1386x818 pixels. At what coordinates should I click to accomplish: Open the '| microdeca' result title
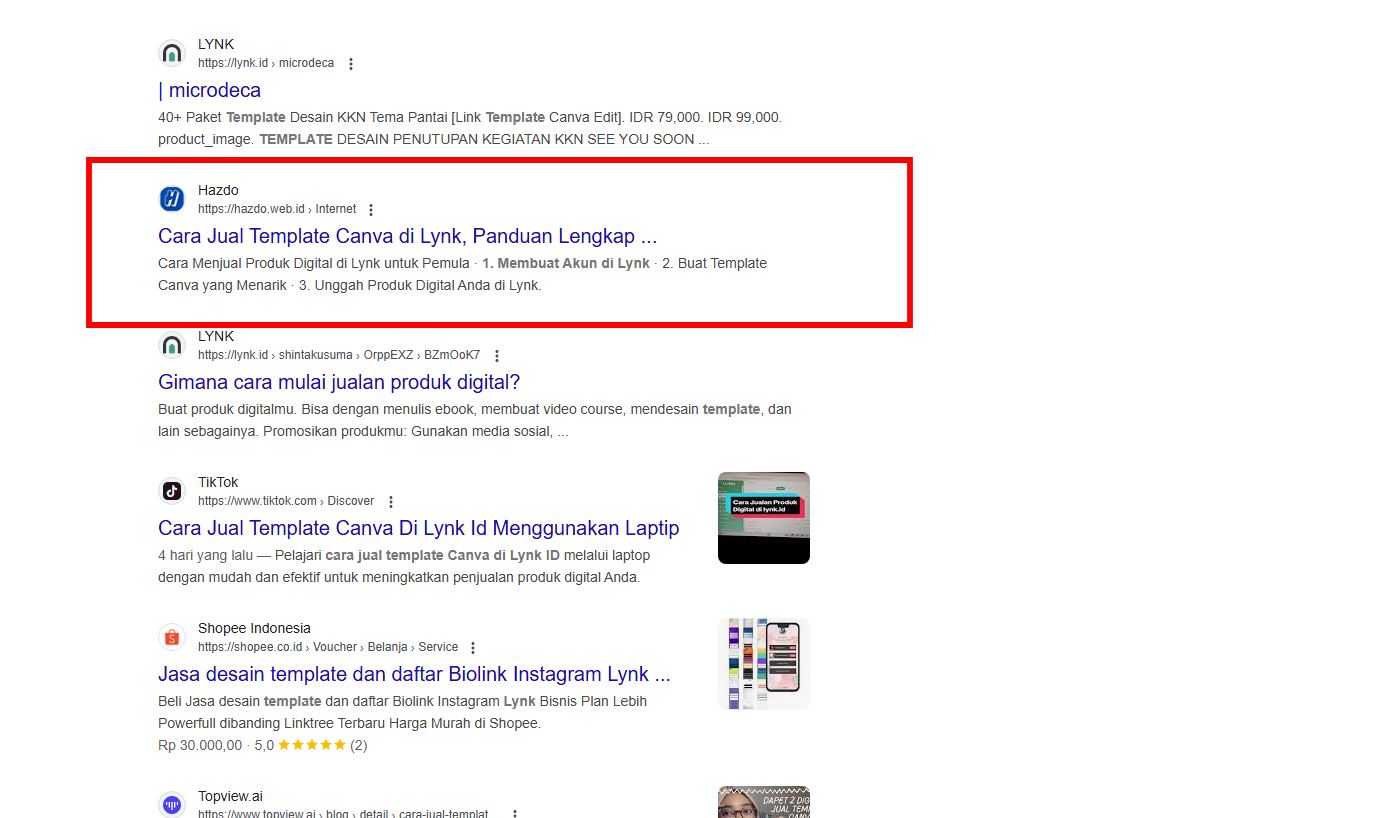[x=210, y=90]
